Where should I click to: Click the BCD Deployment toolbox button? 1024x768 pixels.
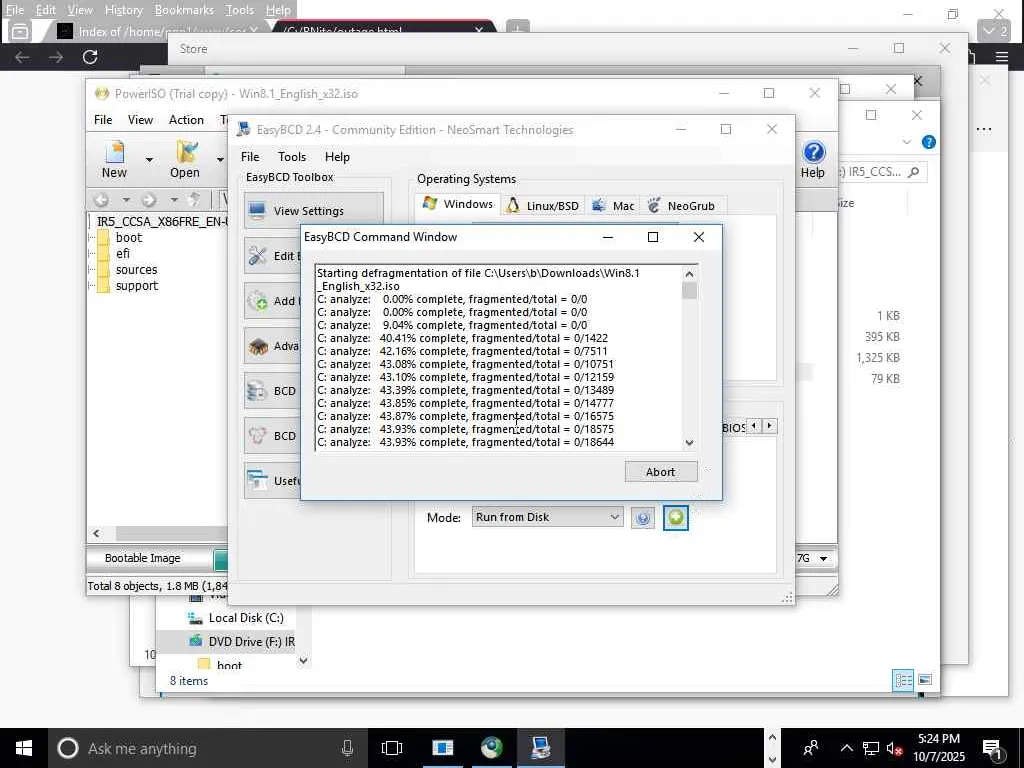[x=273, y=436]
